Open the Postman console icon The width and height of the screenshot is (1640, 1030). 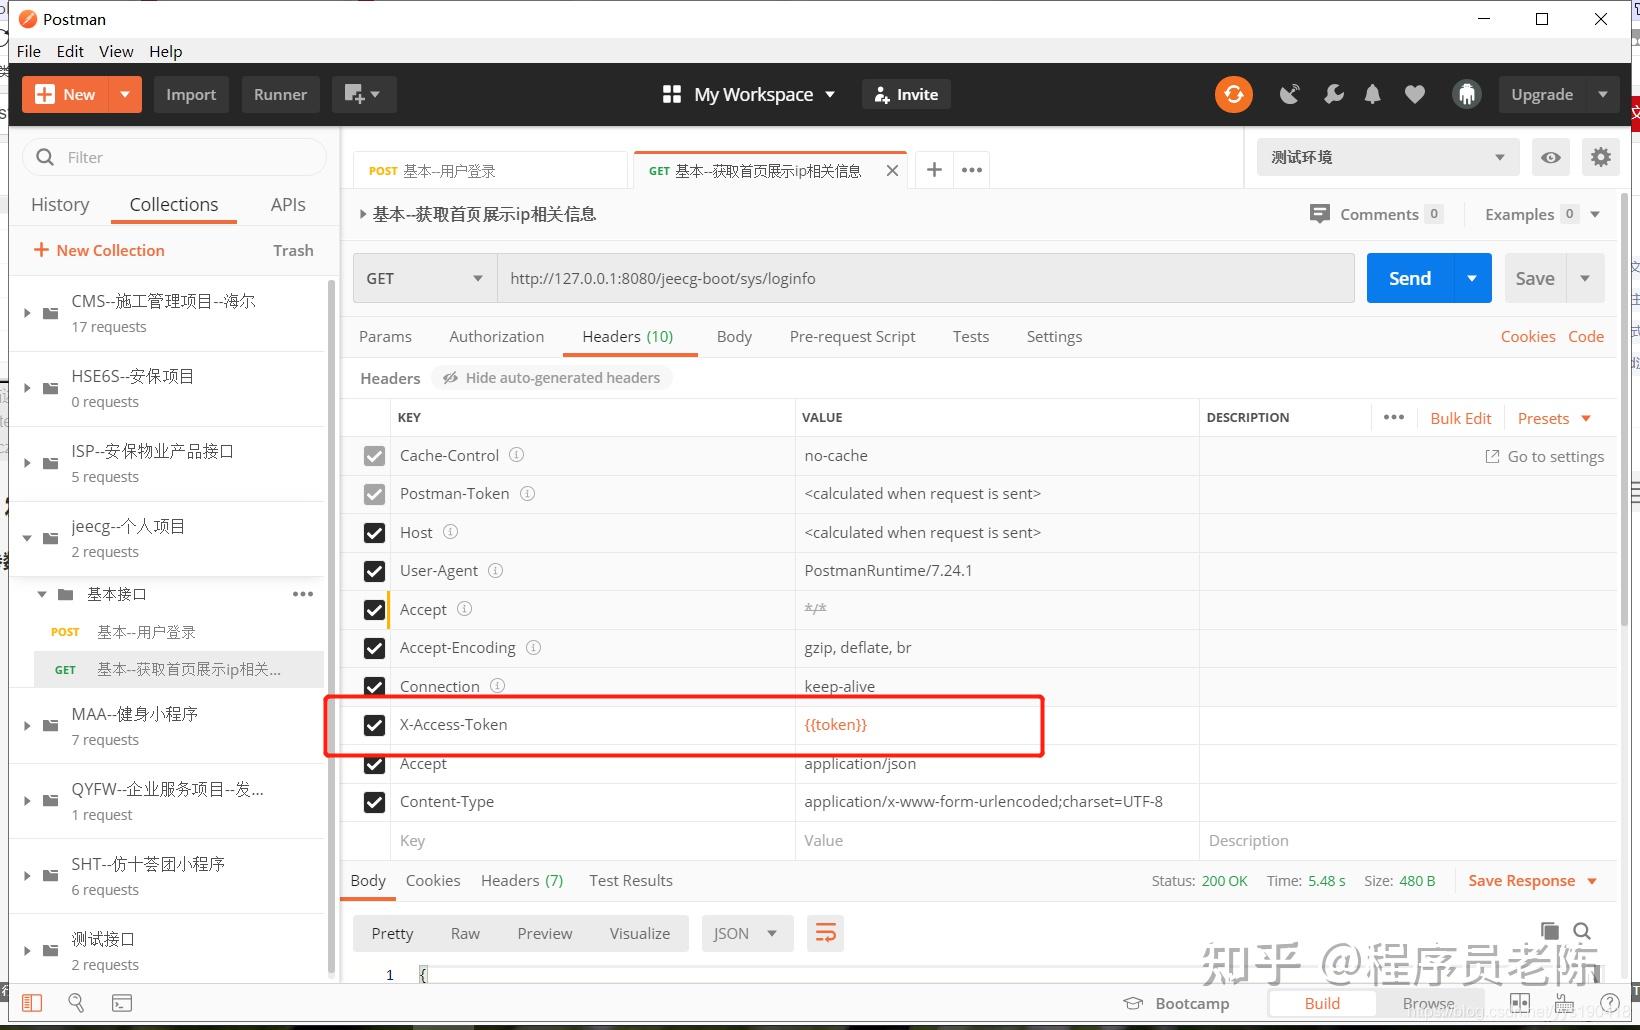coord(122,1003)
